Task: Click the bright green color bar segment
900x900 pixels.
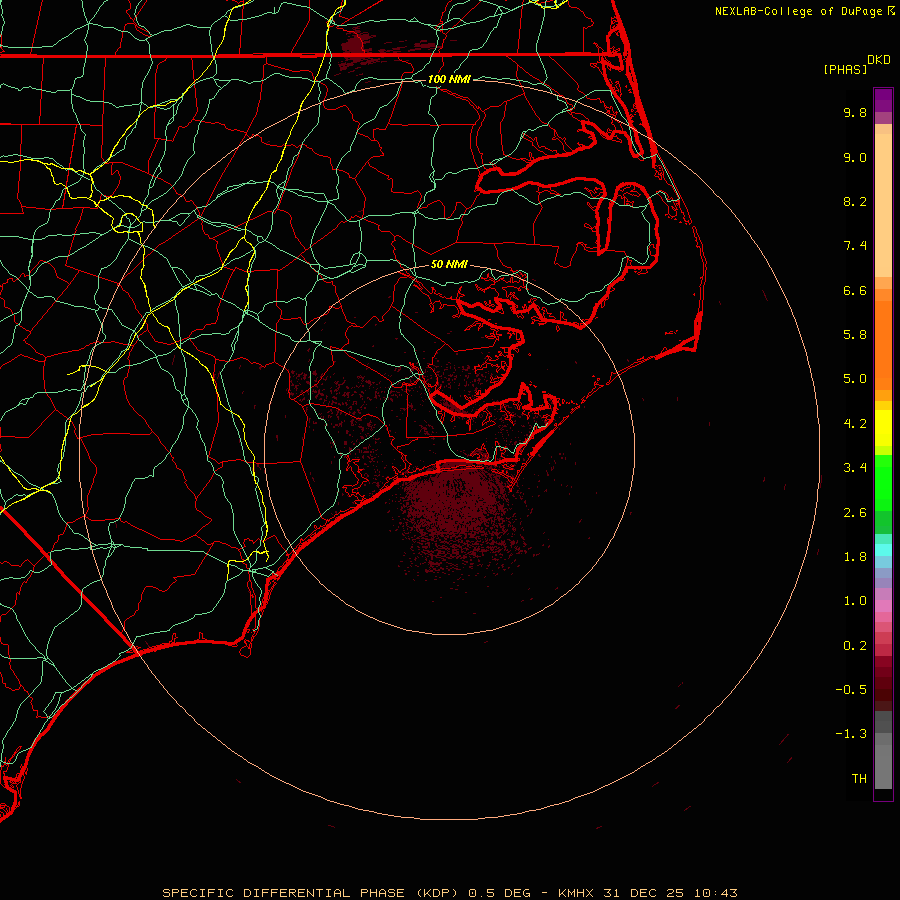Action: pyautogui.click(x=883, y=482)
